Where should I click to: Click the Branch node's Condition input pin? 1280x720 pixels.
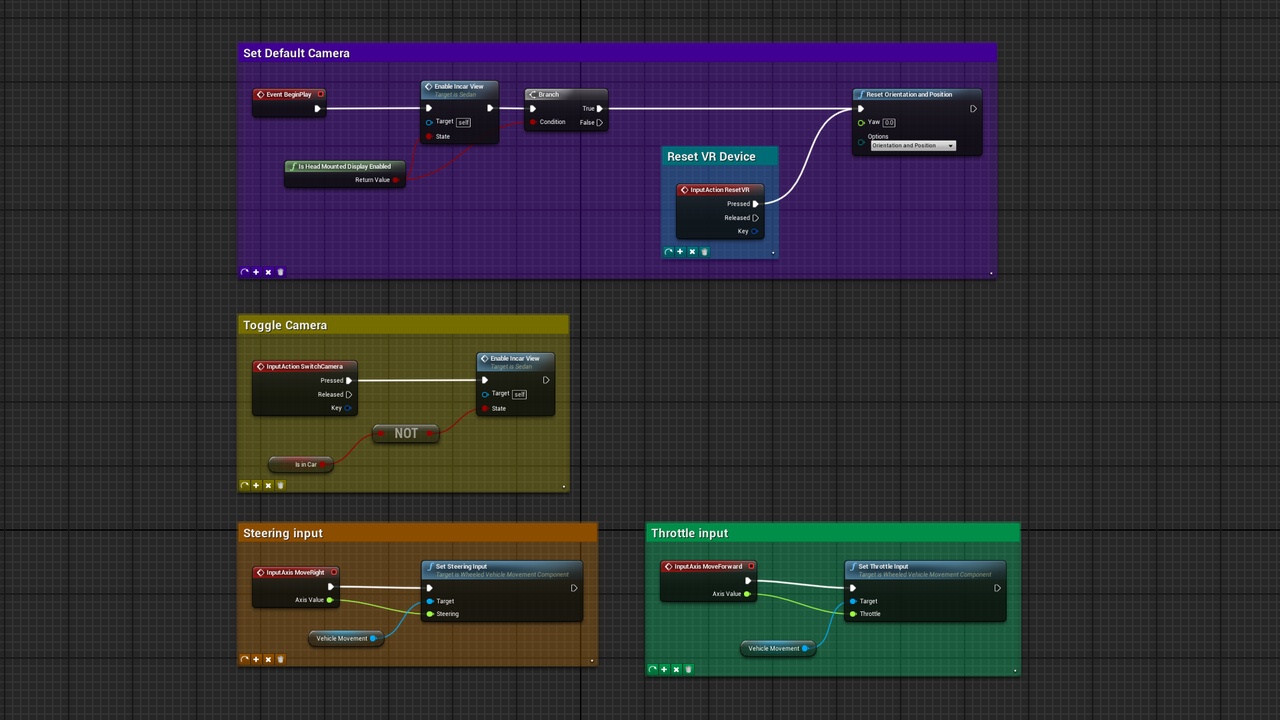pyautogui.click(x=533, y=122)
